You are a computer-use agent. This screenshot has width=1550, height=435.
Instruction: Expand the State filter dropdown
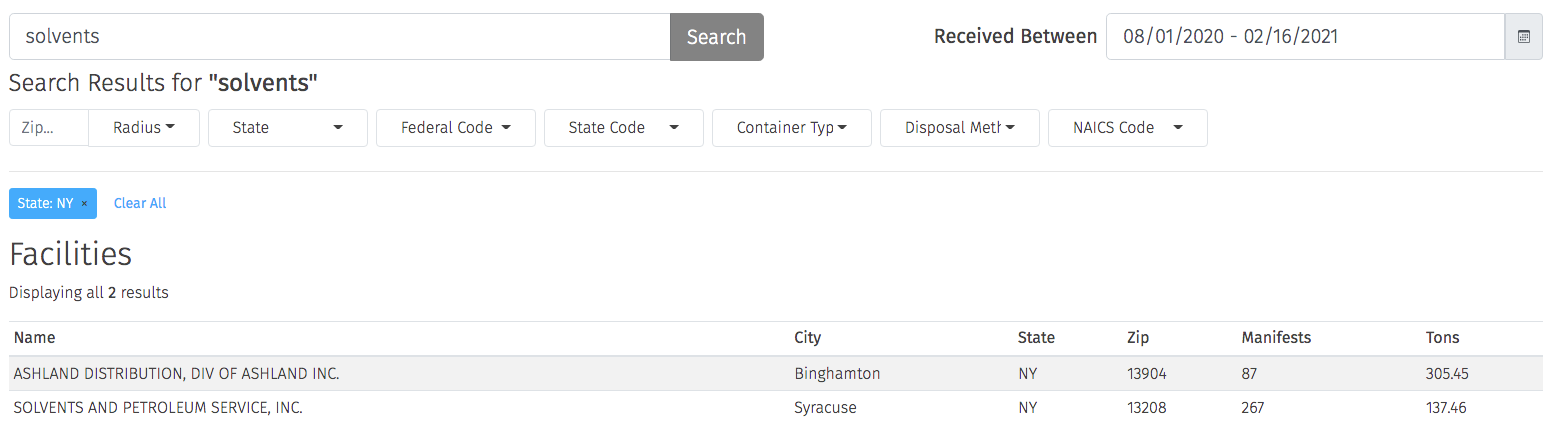(x=288, y=128)
